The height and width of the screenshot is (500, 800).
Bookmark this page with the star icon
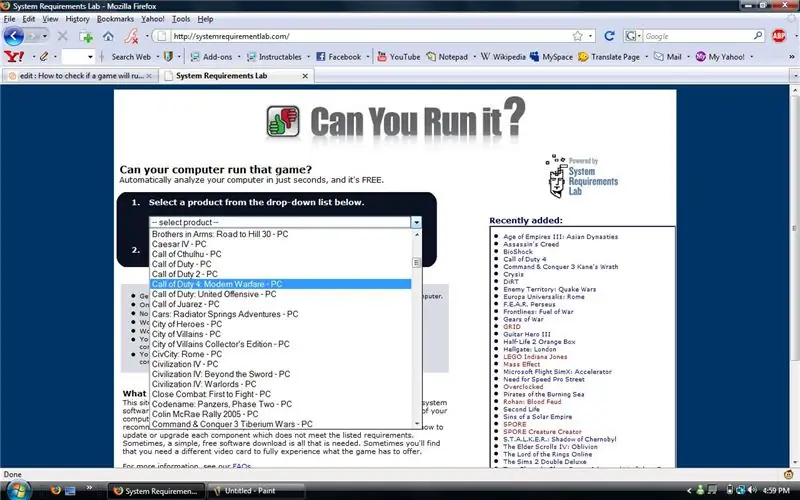tap(578, 36)
